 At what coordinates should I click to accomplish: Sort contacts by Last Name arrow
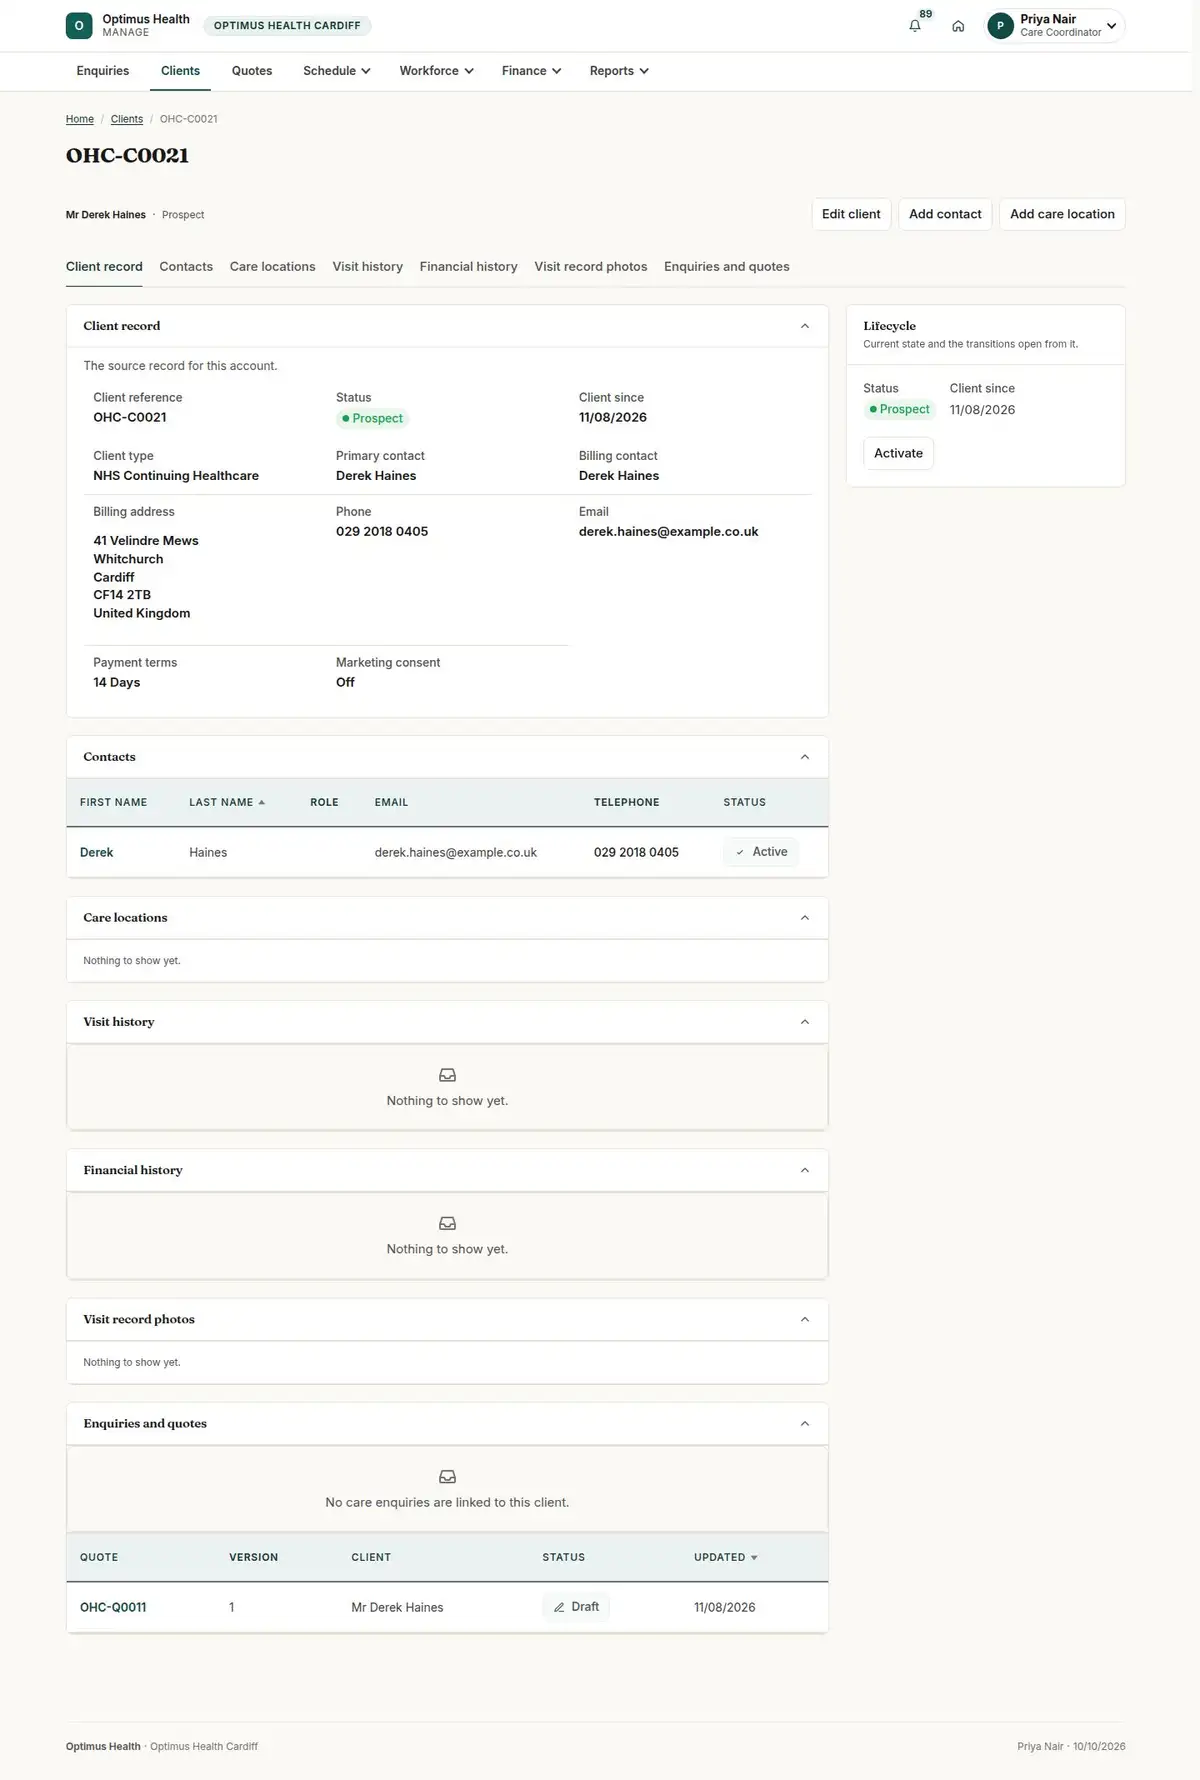coord(262,802)
